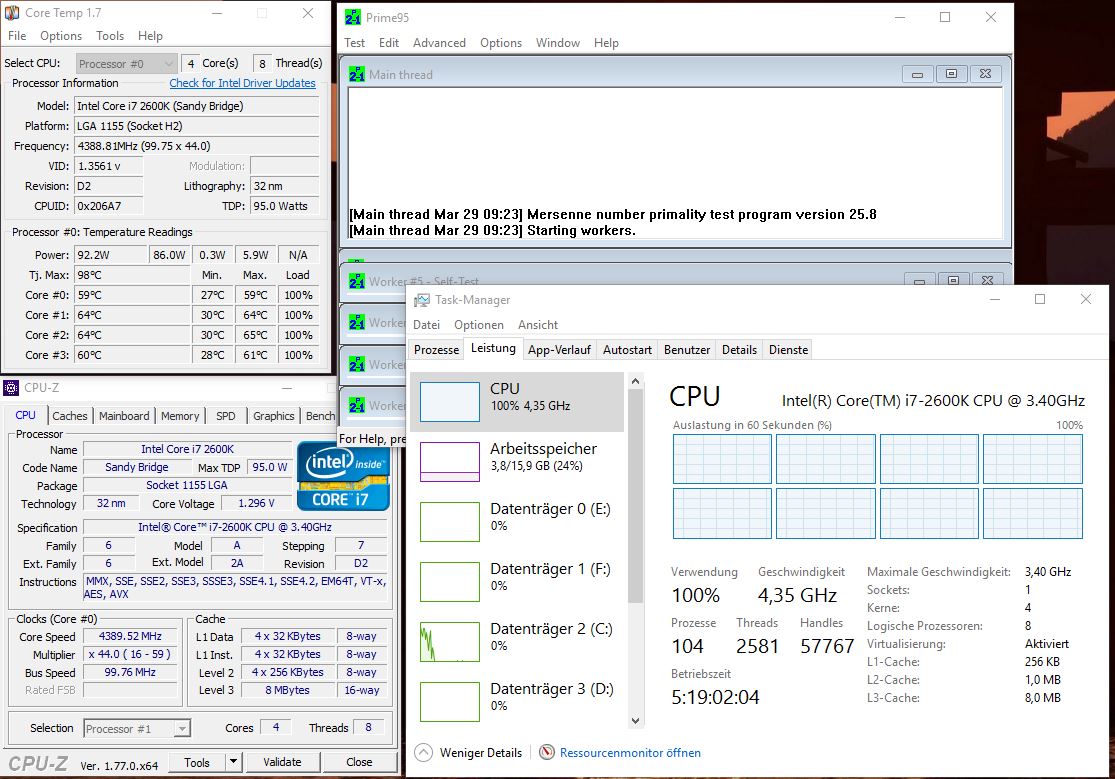Select Datenträger 1 (F:) in the sidebar
Screen dimensions: 1115x779
coord(517,581)
